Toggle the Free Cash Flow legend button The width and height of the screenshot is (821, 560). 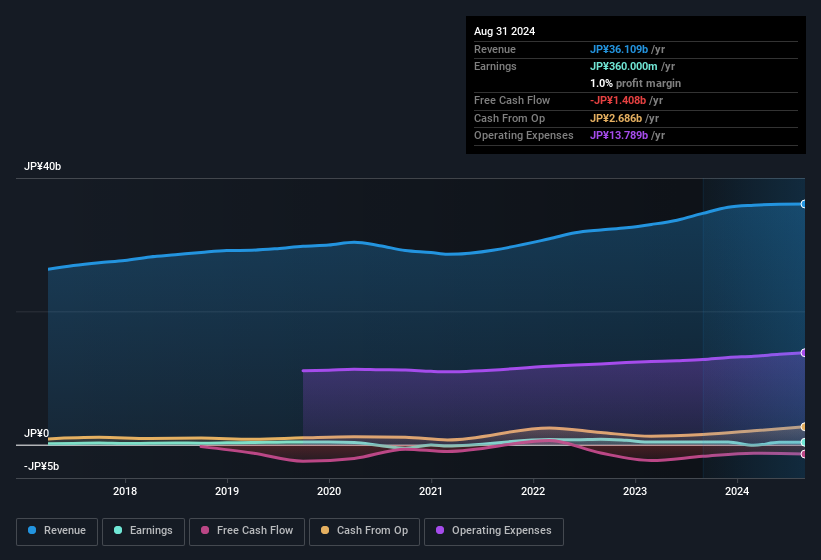click(247, 531)
